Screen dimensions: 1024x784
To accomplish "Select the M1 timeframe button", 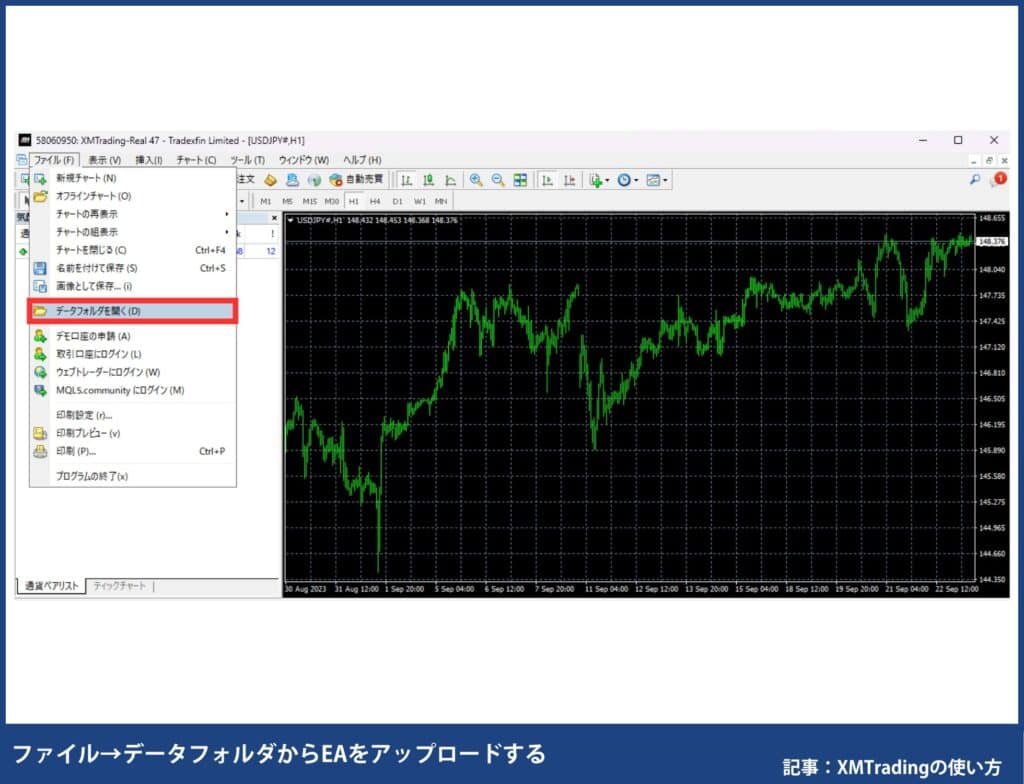I will 266,201.
